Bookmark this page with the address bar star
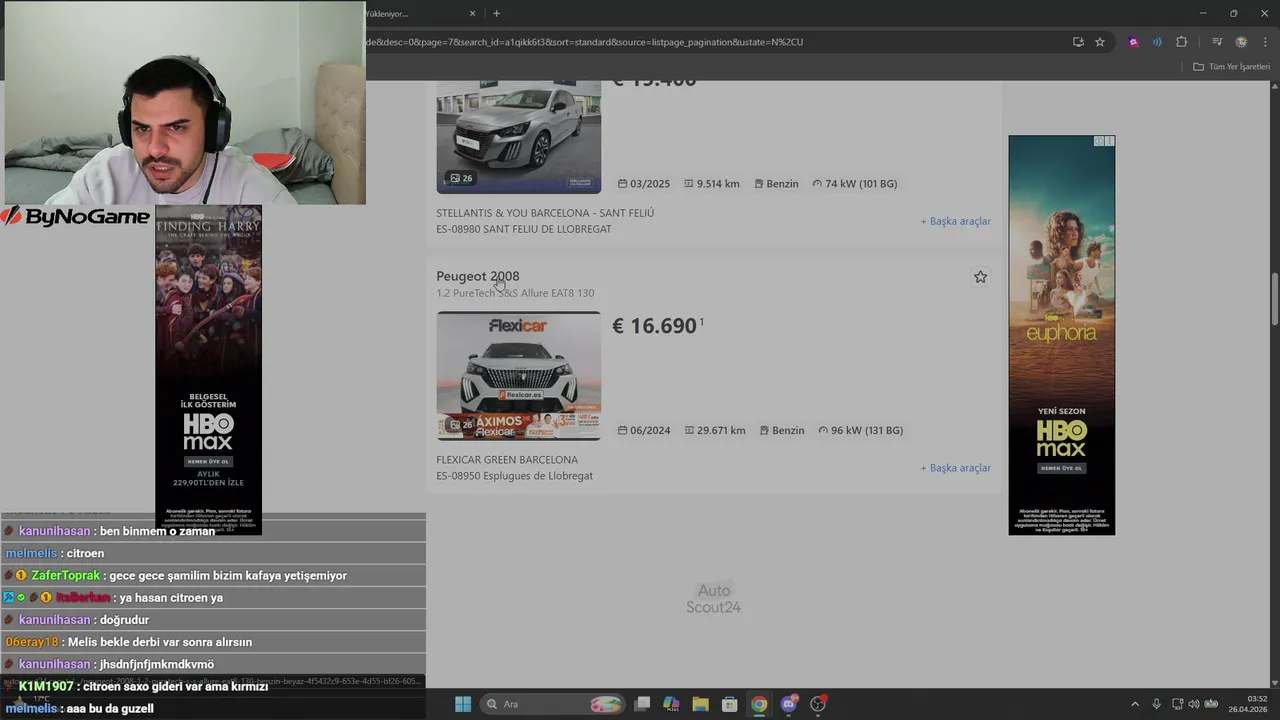Viewport: 1280px width, 720px height. (x=1100, y=42)
